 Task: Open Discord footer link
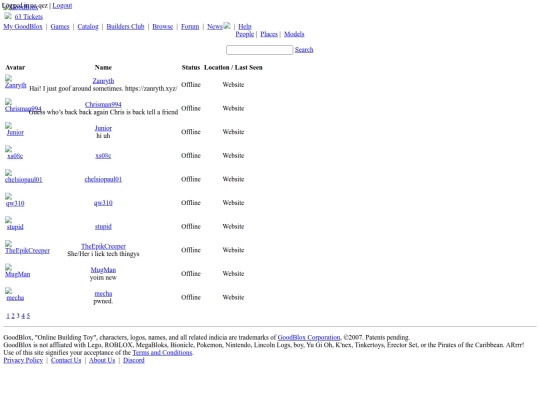[x=134, y=360]
